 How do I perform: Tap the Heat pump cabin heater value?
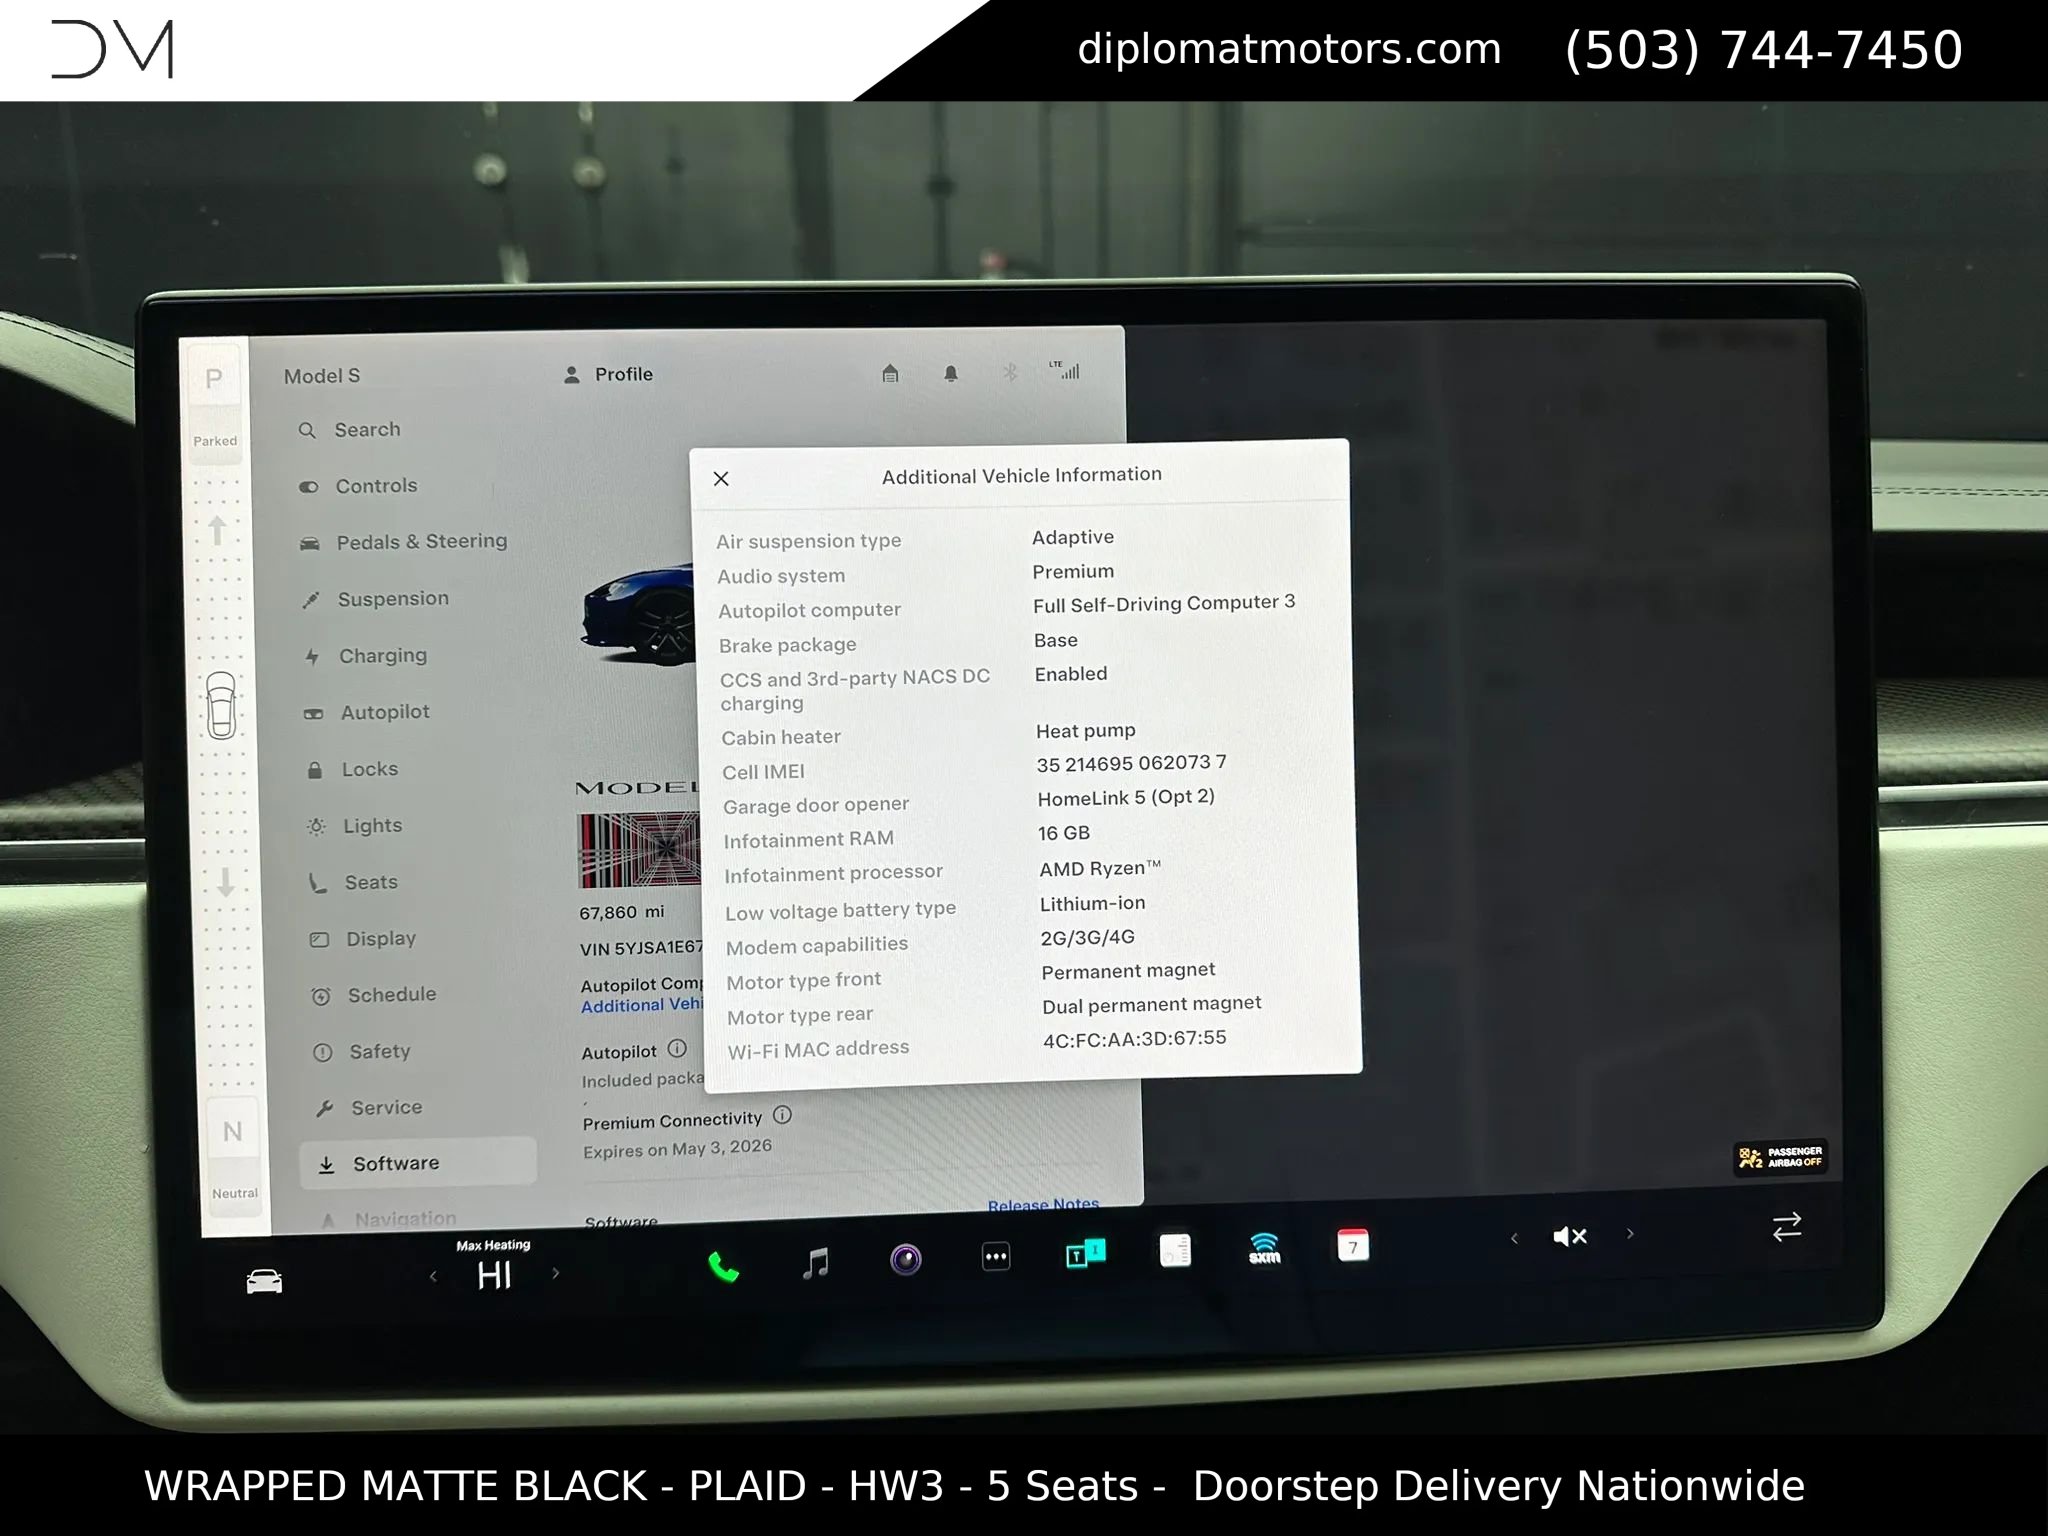click(x=1086, y=731)
